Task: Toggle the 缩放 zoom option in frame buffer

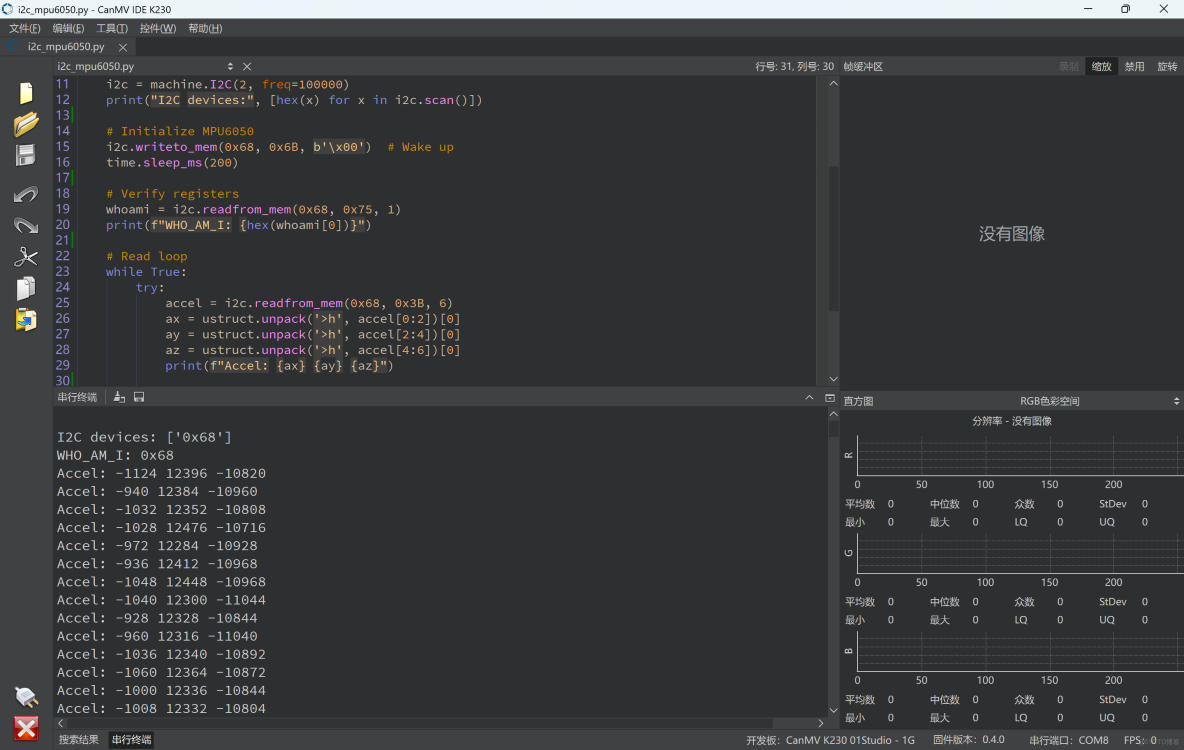Action: click(x=1101, y=67)
